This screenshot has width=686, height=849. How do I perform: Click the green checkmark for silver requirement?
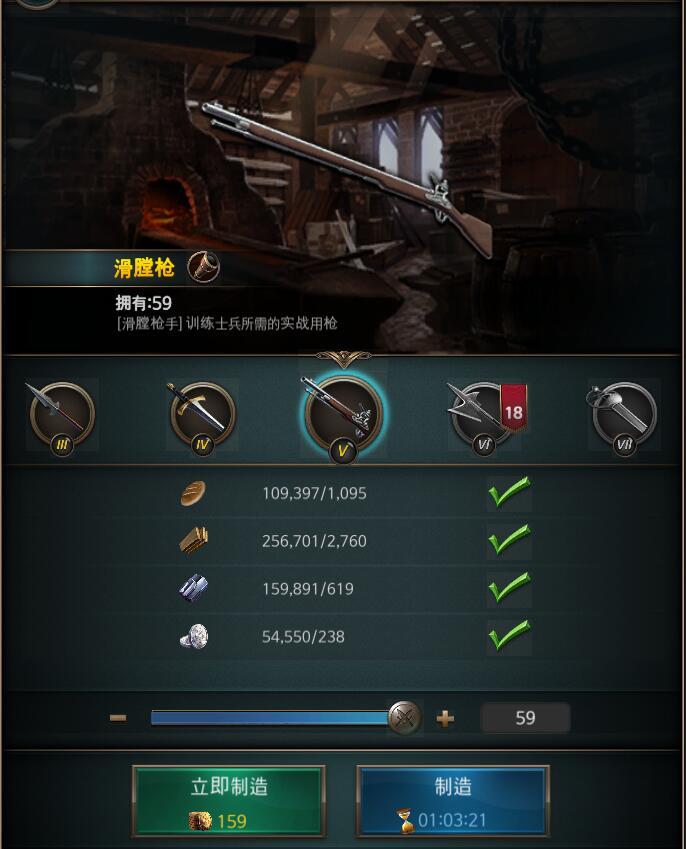[x=509, y=635]
